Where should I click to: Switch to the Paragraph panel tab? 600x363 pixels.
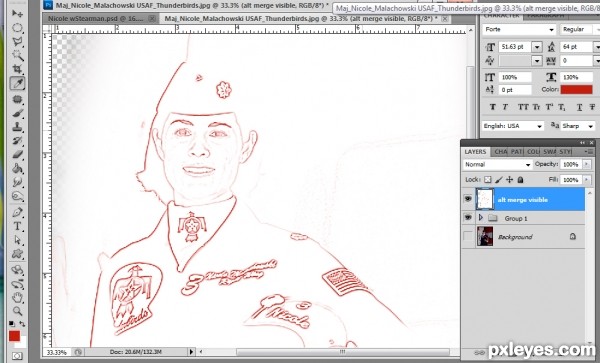pyautogui.click(x=545, y=16)
